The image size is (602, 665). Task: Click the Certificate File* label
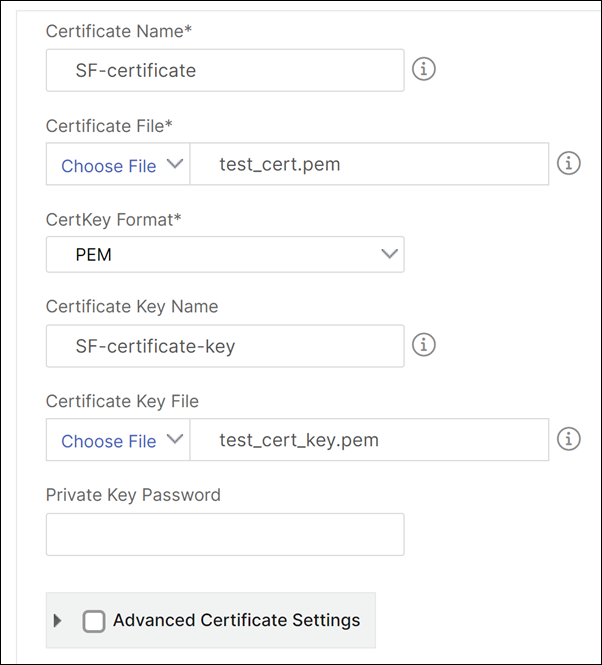point(109,126)
